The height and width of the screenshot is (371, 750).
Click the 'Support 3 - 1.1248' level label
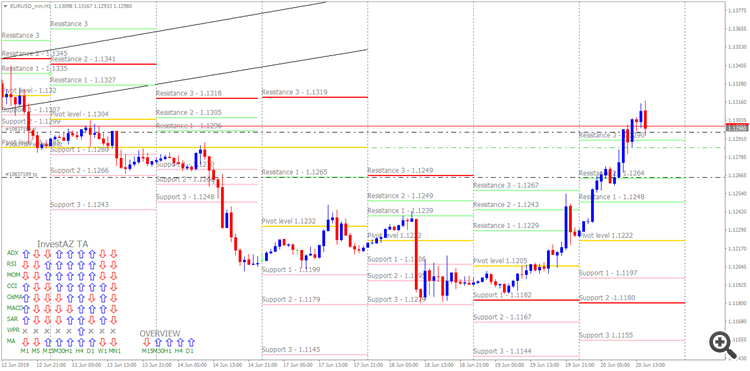click(x=185, y=197)
